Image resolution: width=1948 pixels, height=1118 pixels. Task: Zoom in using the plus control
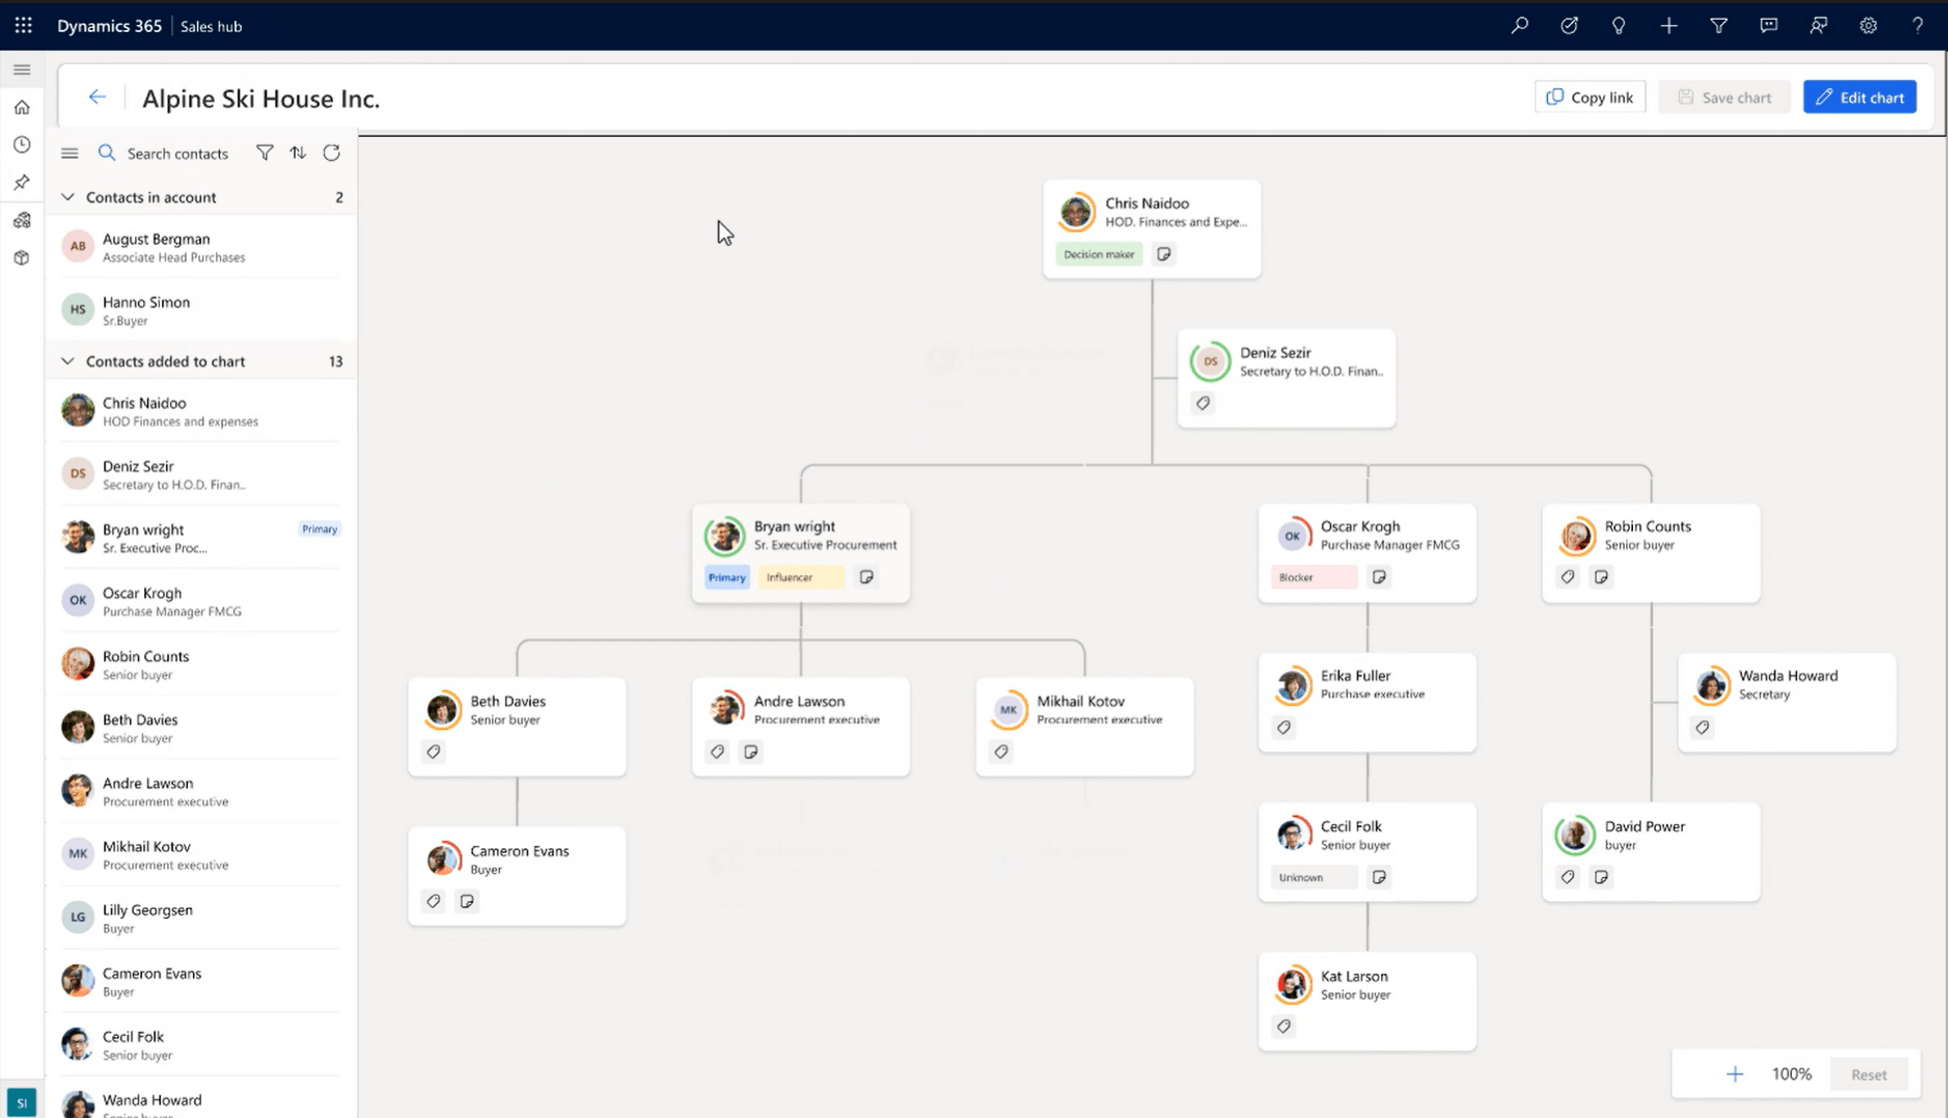(x=1735, y=1073)
